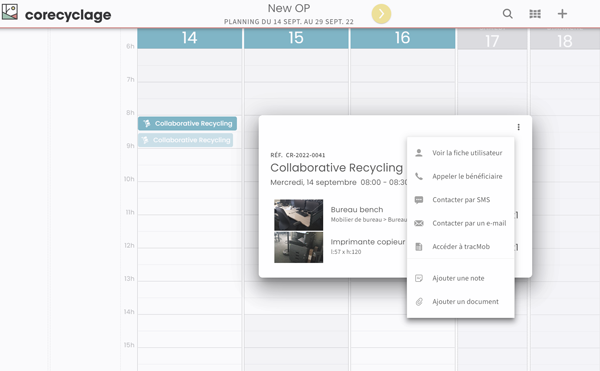
Task: Click the phone icon in menu
Action: [x=419, y=176]
